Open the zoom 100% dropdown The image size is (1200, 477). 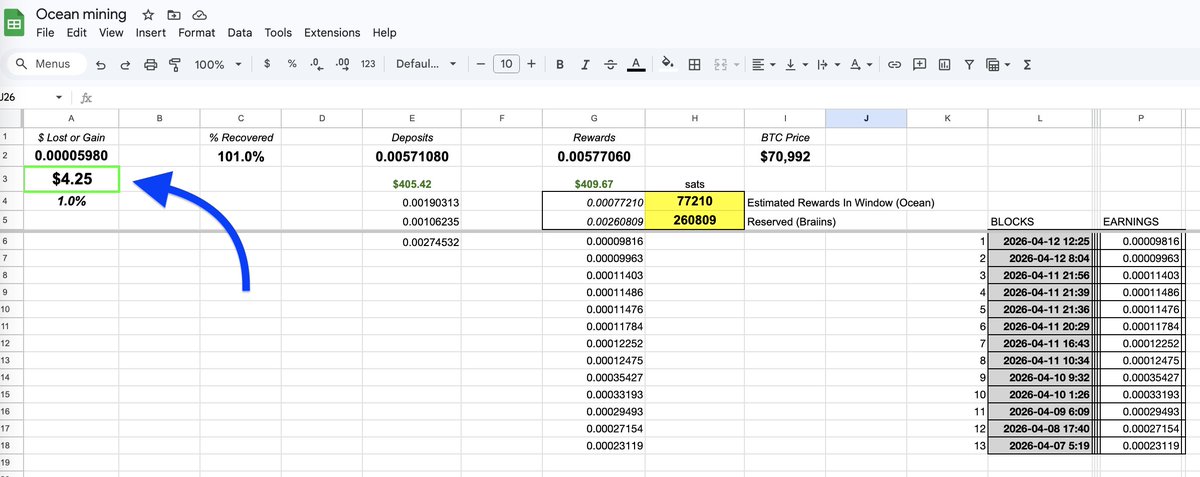pos(217,64)
